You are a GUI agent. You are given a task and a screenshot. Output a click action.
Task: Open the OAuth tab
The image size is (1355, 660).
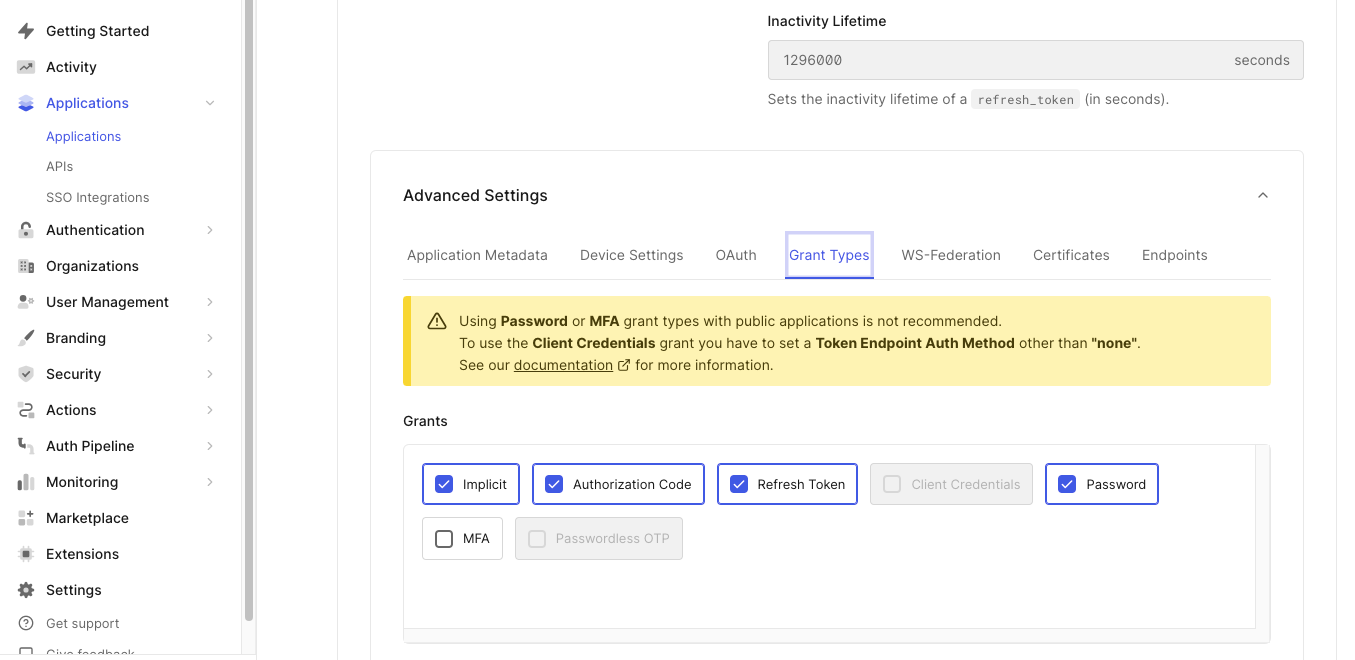(736, 255)
